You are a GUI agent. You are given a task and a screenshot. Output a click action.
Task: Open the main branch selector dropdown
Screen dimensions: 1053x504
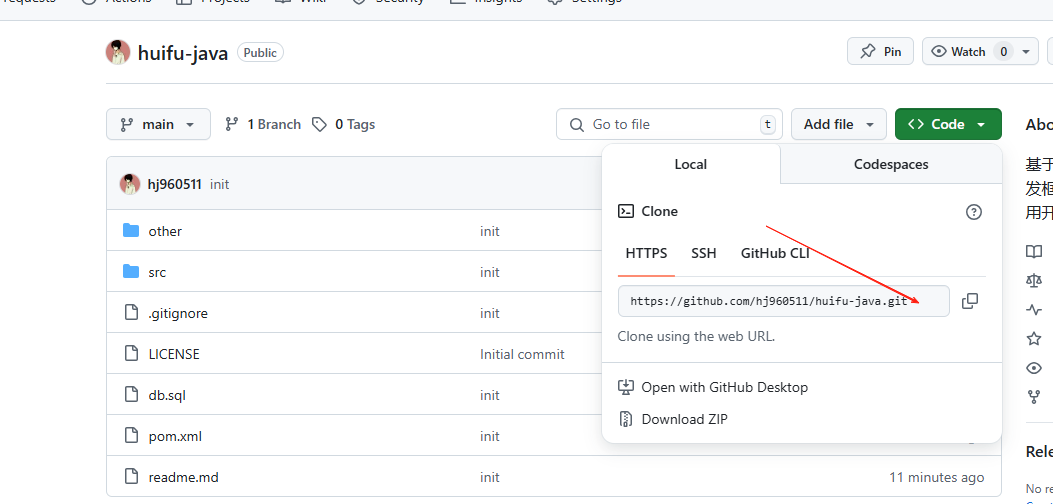point(158,124)
